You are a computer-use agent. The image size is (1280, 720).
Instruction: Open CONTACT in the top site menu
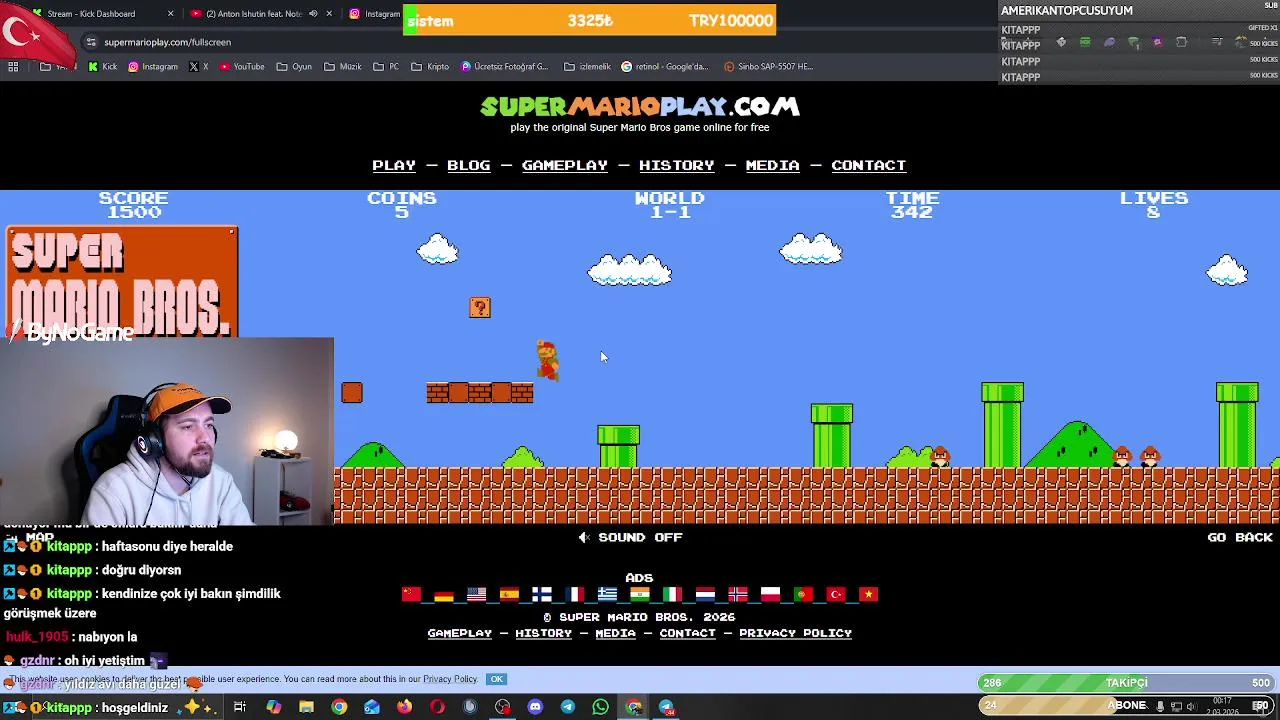tap(869, 166)
